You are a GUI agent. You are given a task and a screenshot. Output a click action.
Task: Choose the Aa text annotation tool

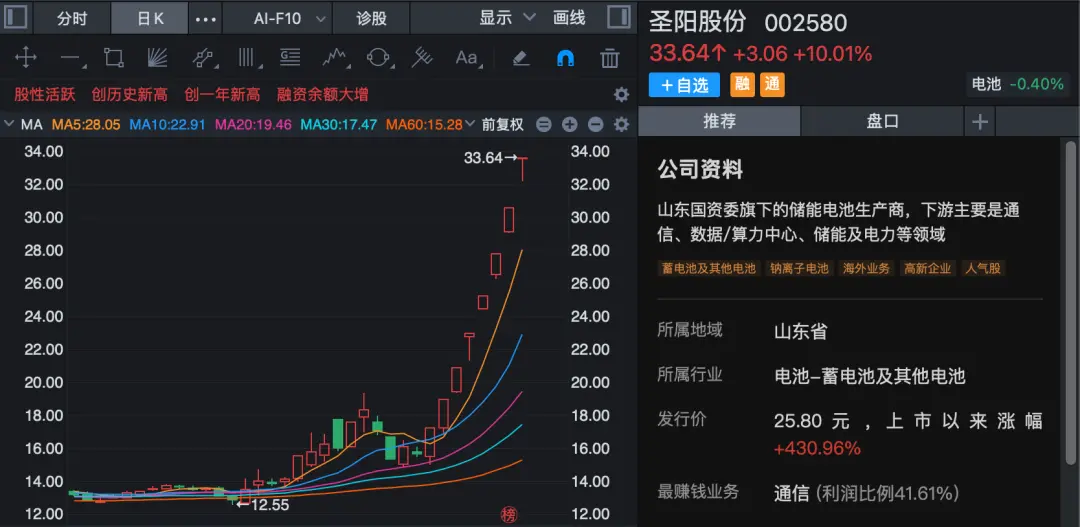click(466, 57)
